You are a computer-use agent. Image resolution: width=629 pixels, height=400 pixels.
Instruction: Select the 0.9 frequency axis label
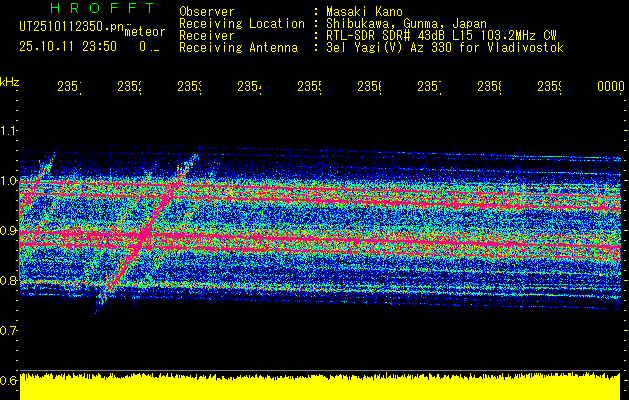pos(8,230)
